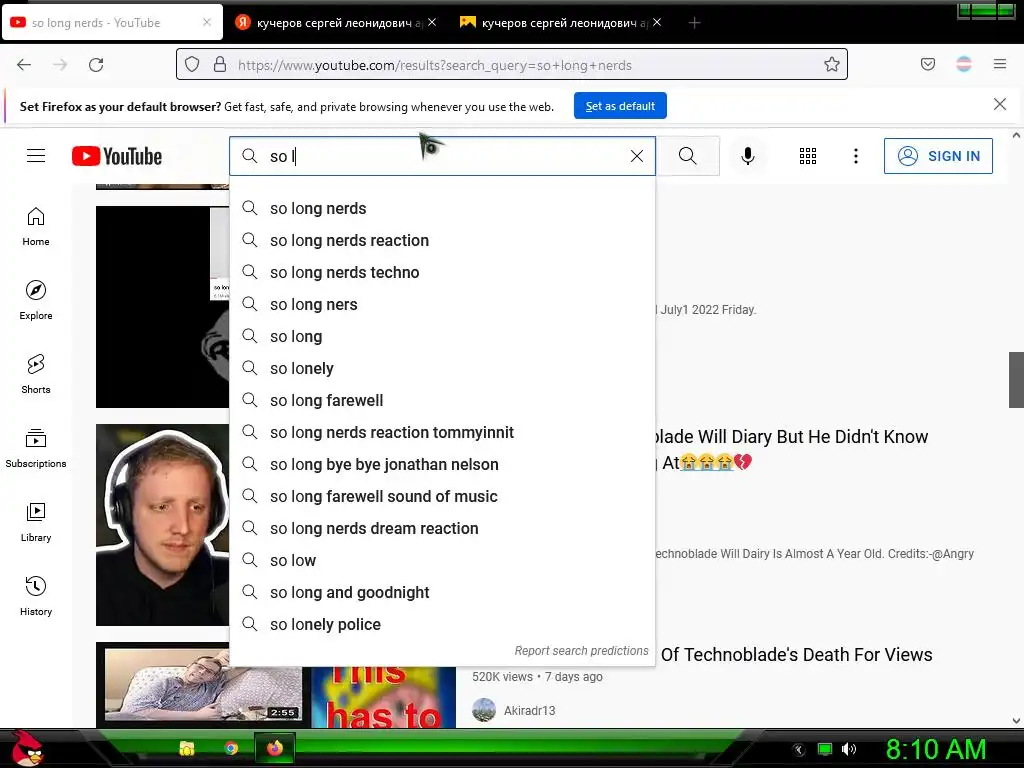Screen dimensions: 1024x768
Task: Clear the search box with the X icon
Action: [637, 155]
